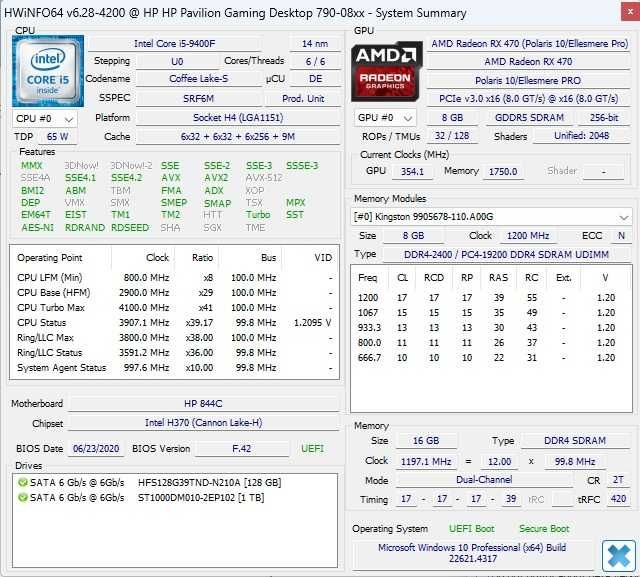Click the green status icon for HFS128G39TND-N210A drive
This screenshot has width=640, height=577.
point(23,483)
